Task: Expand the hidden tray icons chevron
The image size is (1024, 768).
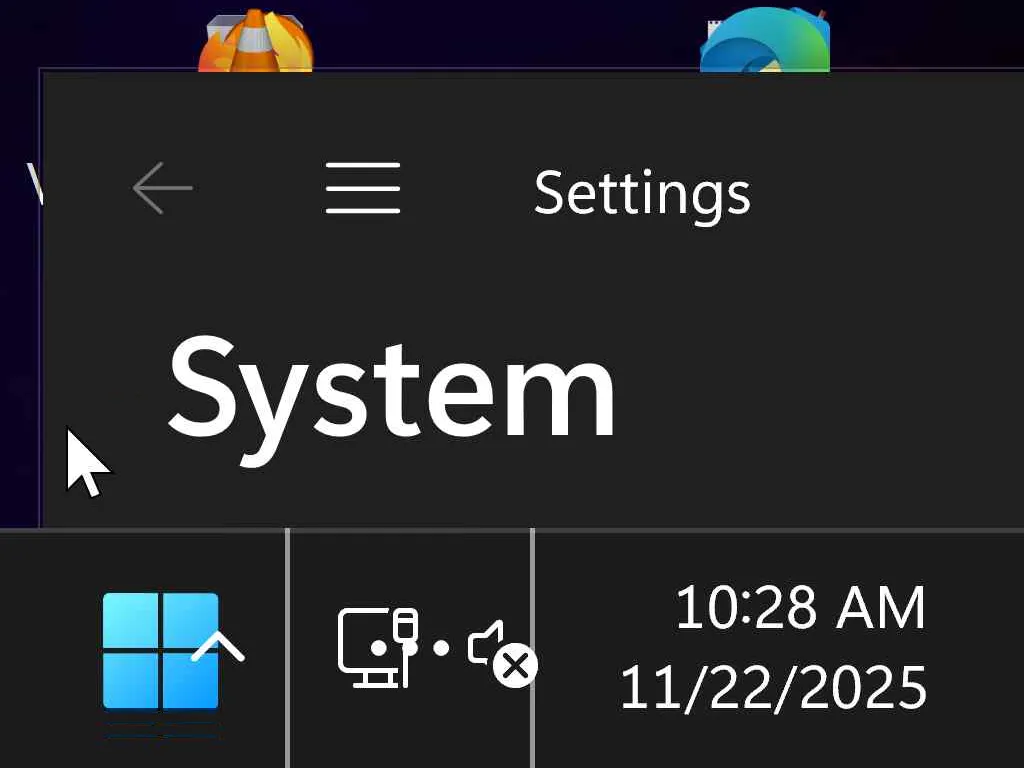Action: pyautogui.click(x=217, y=647)
